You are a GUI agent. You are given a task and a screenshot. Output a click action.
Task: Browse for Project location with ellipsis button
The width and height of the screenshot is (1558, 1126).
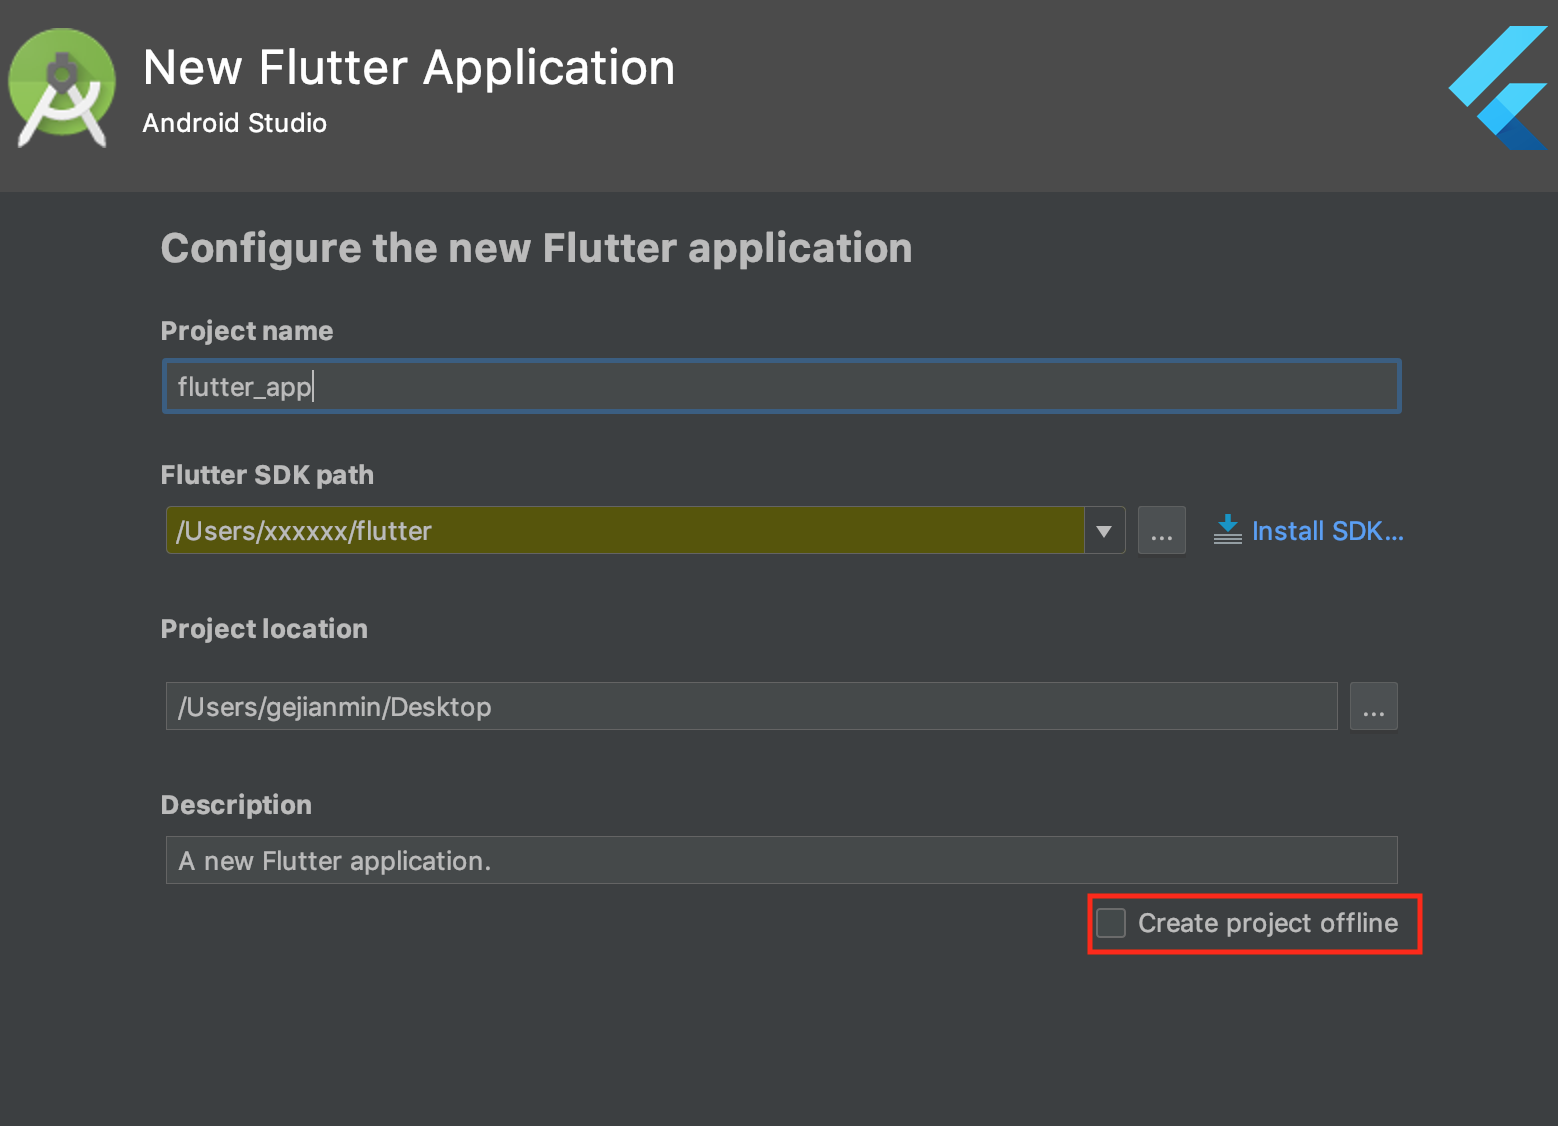click(1373, 706)
